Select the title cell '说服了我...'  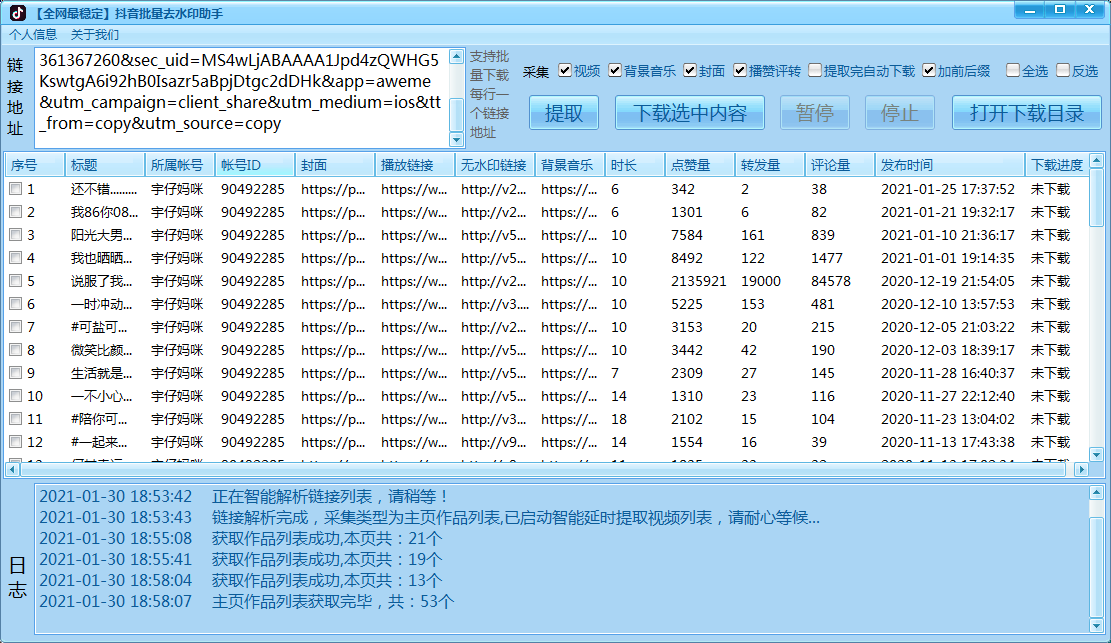101,281
